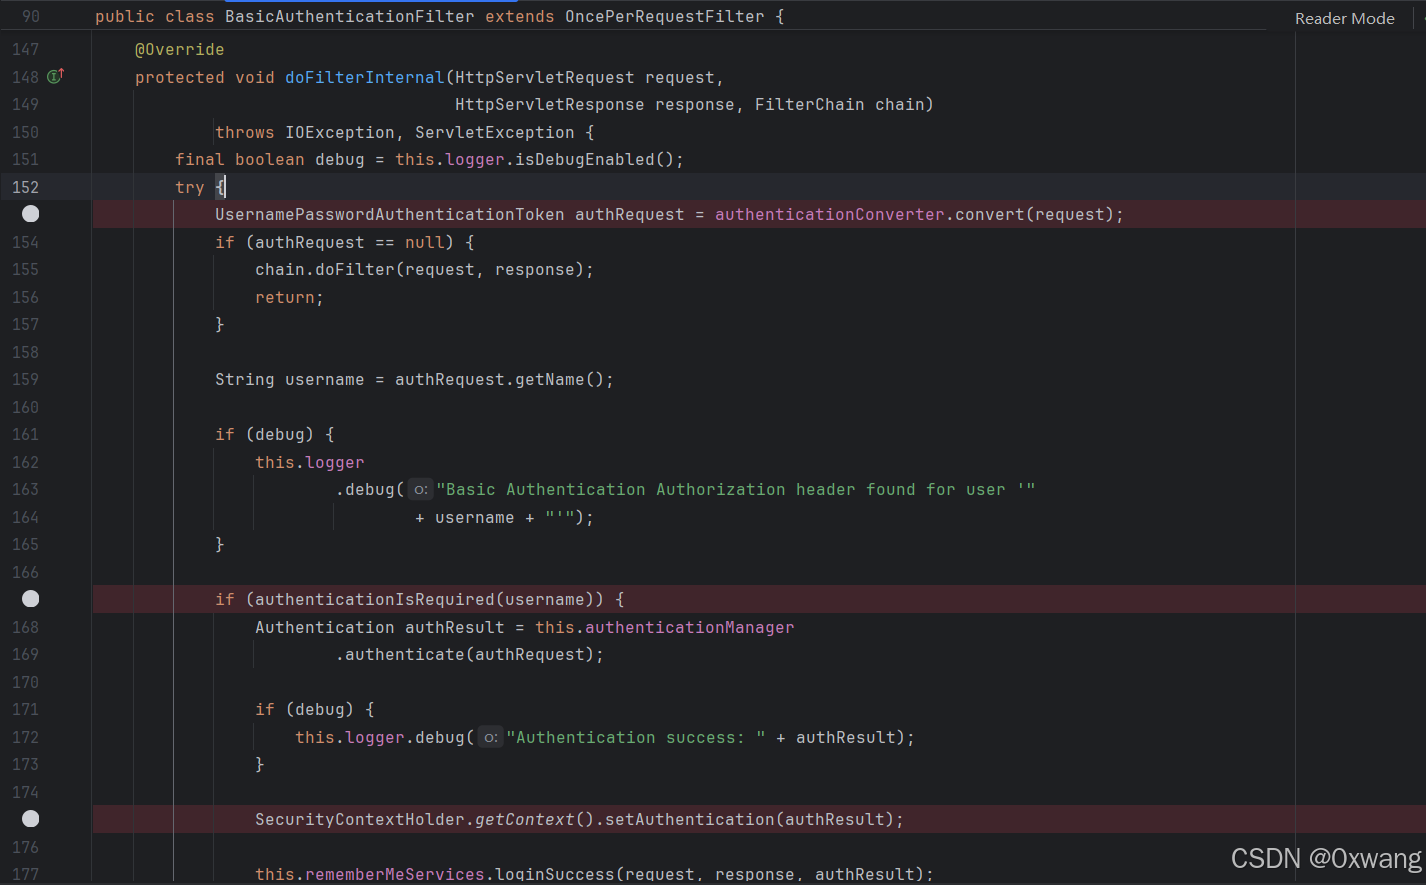Click getName call on line 159

[x=550, y=379]
